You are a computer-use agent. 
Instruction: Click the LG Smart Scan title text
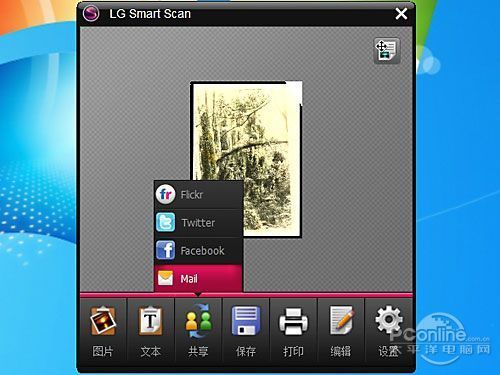pyautogui.click(x=150, y=14)
